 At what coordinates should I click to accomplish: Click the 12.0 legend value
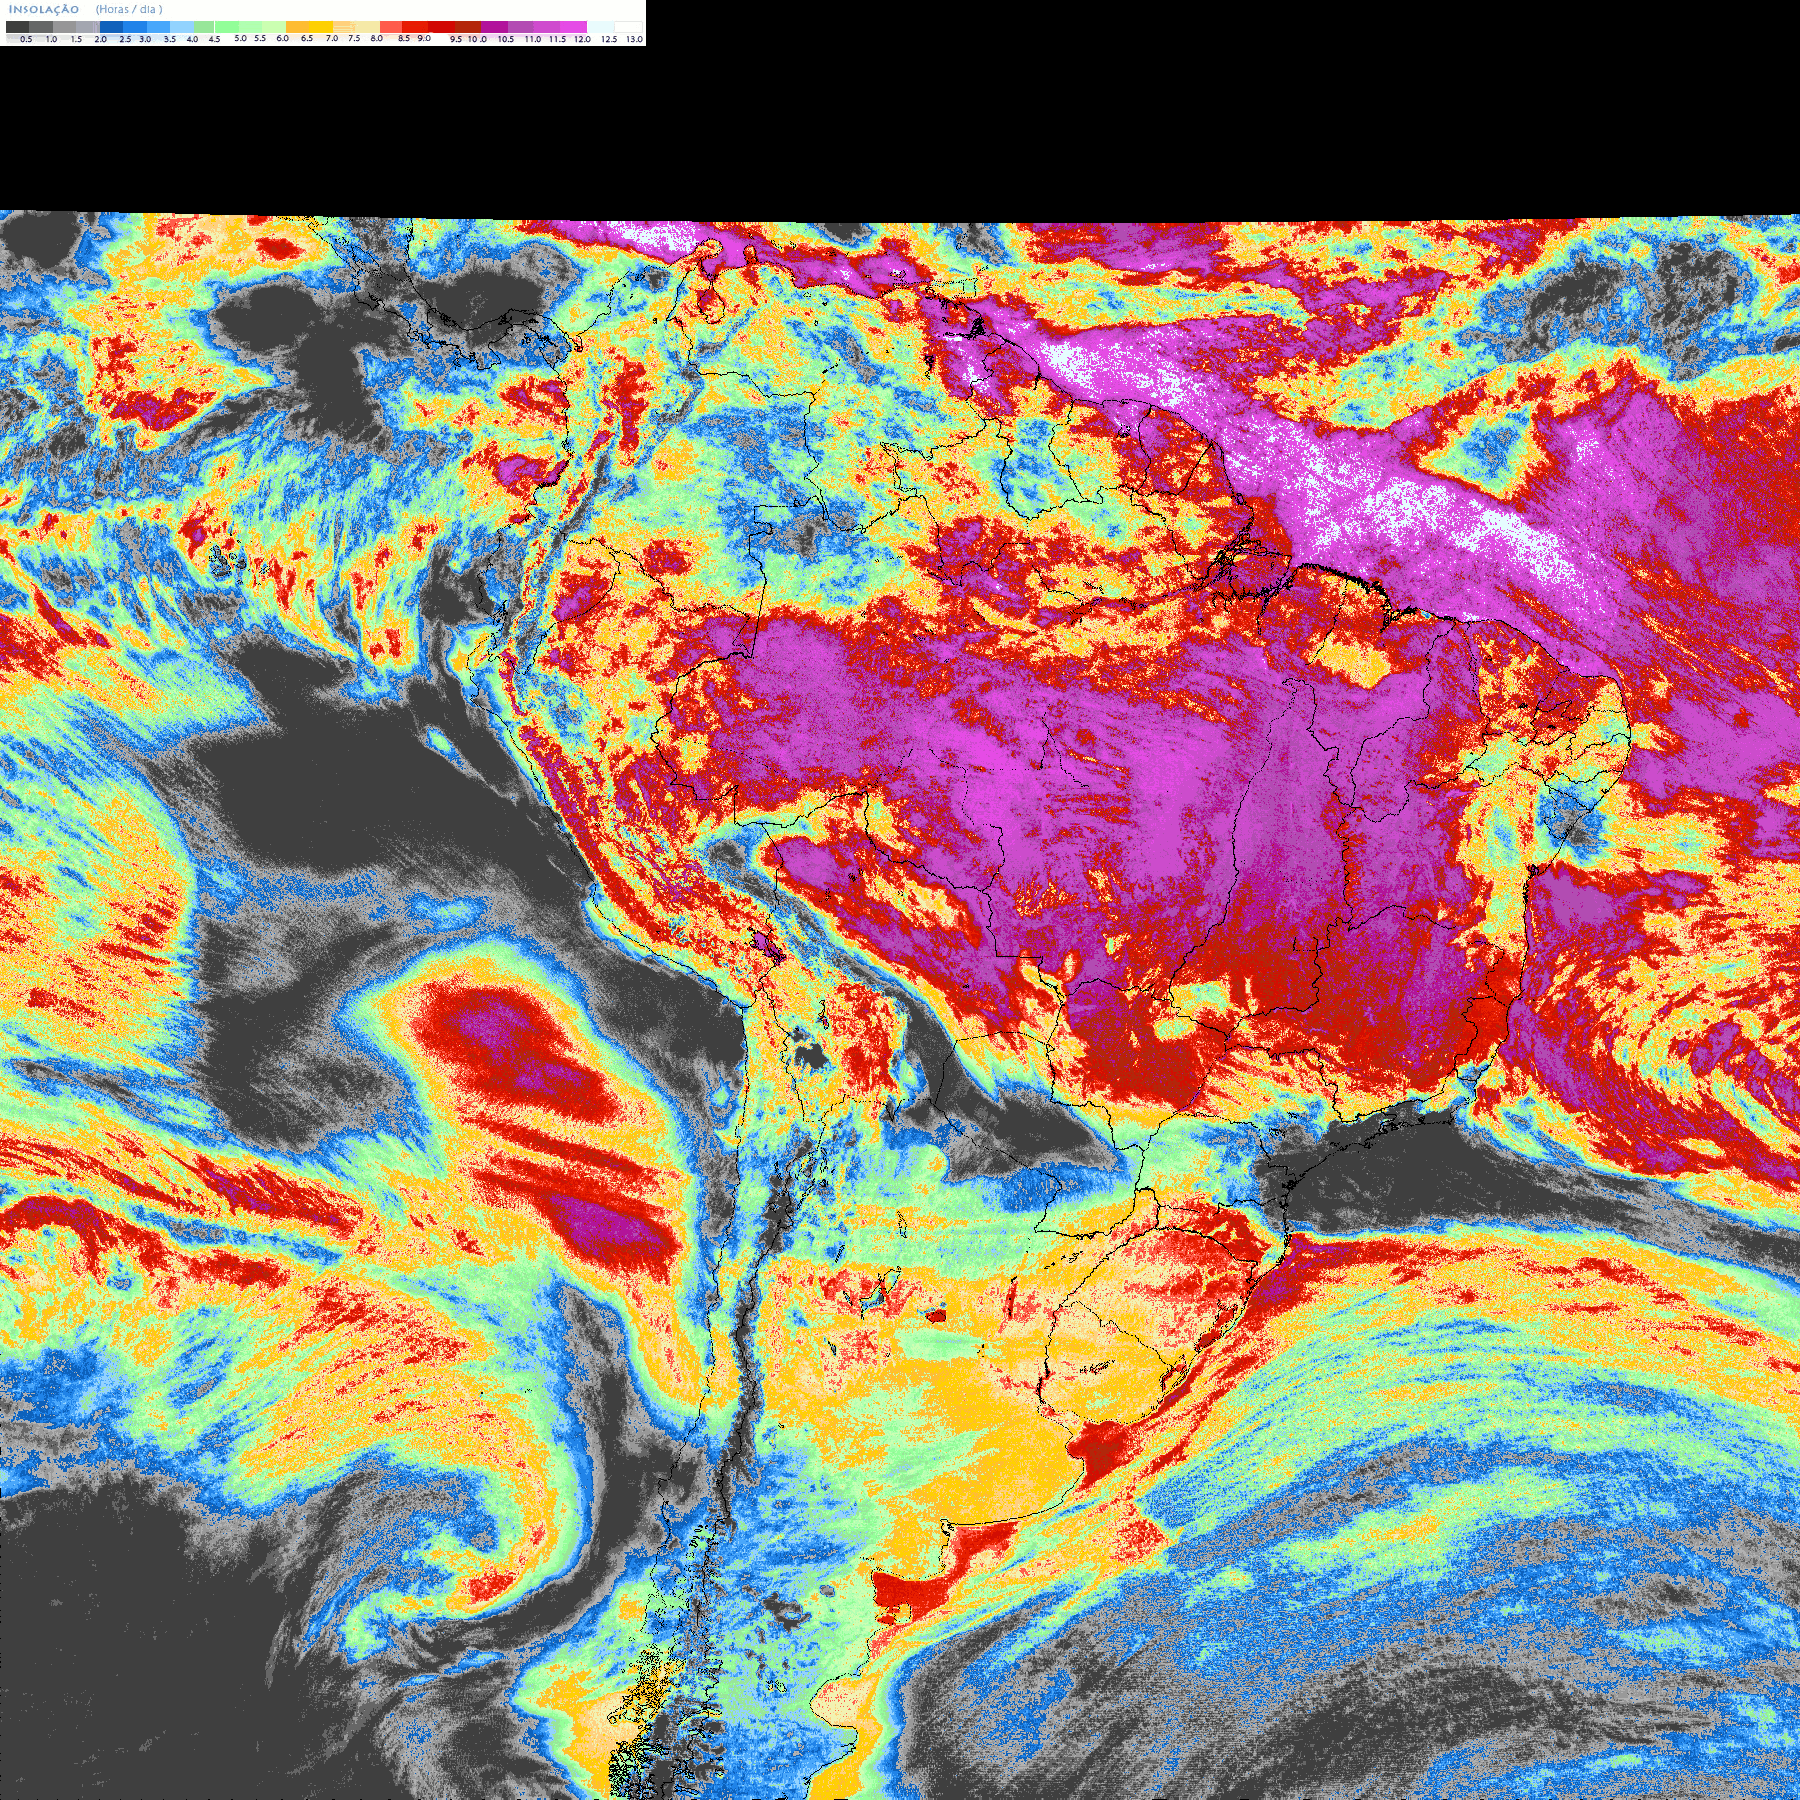coord(583,39)
